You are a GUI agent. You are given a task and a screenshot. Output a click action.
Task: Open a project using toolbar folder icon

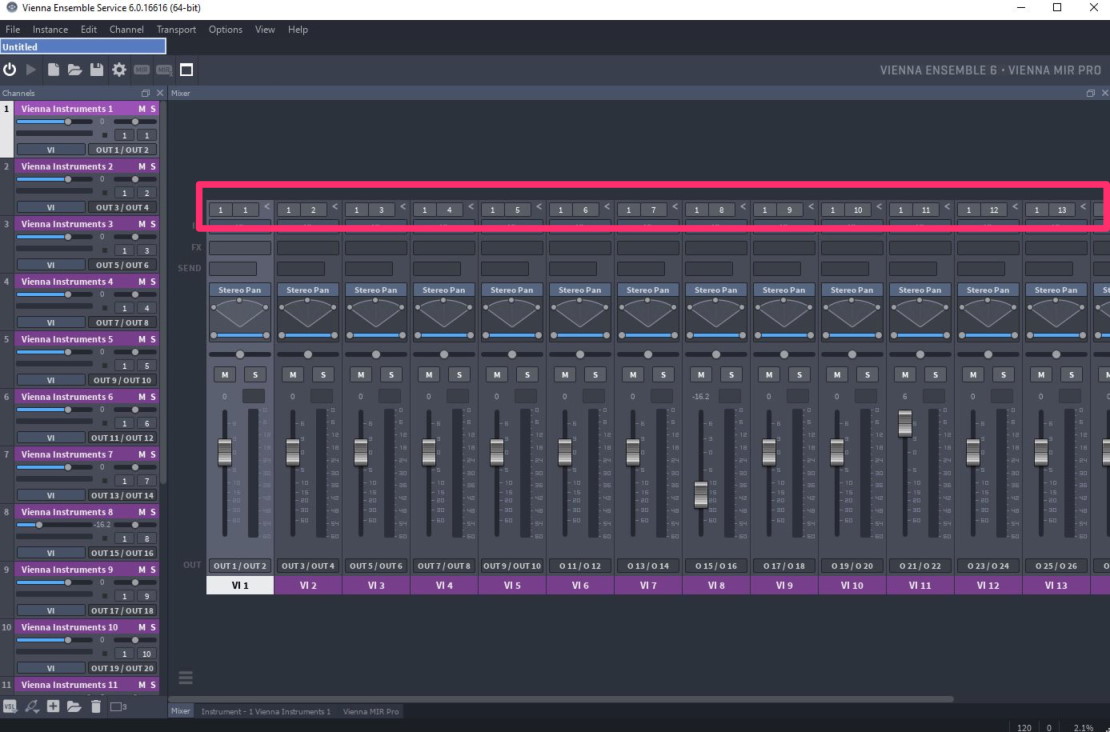point(74,69)
